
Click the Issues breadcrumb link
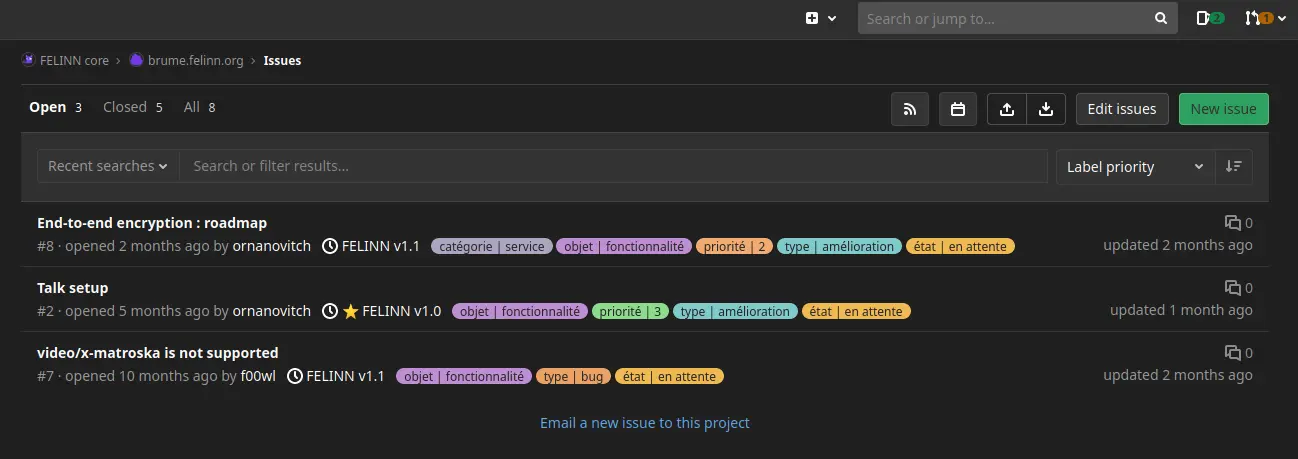click(x=282, y=60)
